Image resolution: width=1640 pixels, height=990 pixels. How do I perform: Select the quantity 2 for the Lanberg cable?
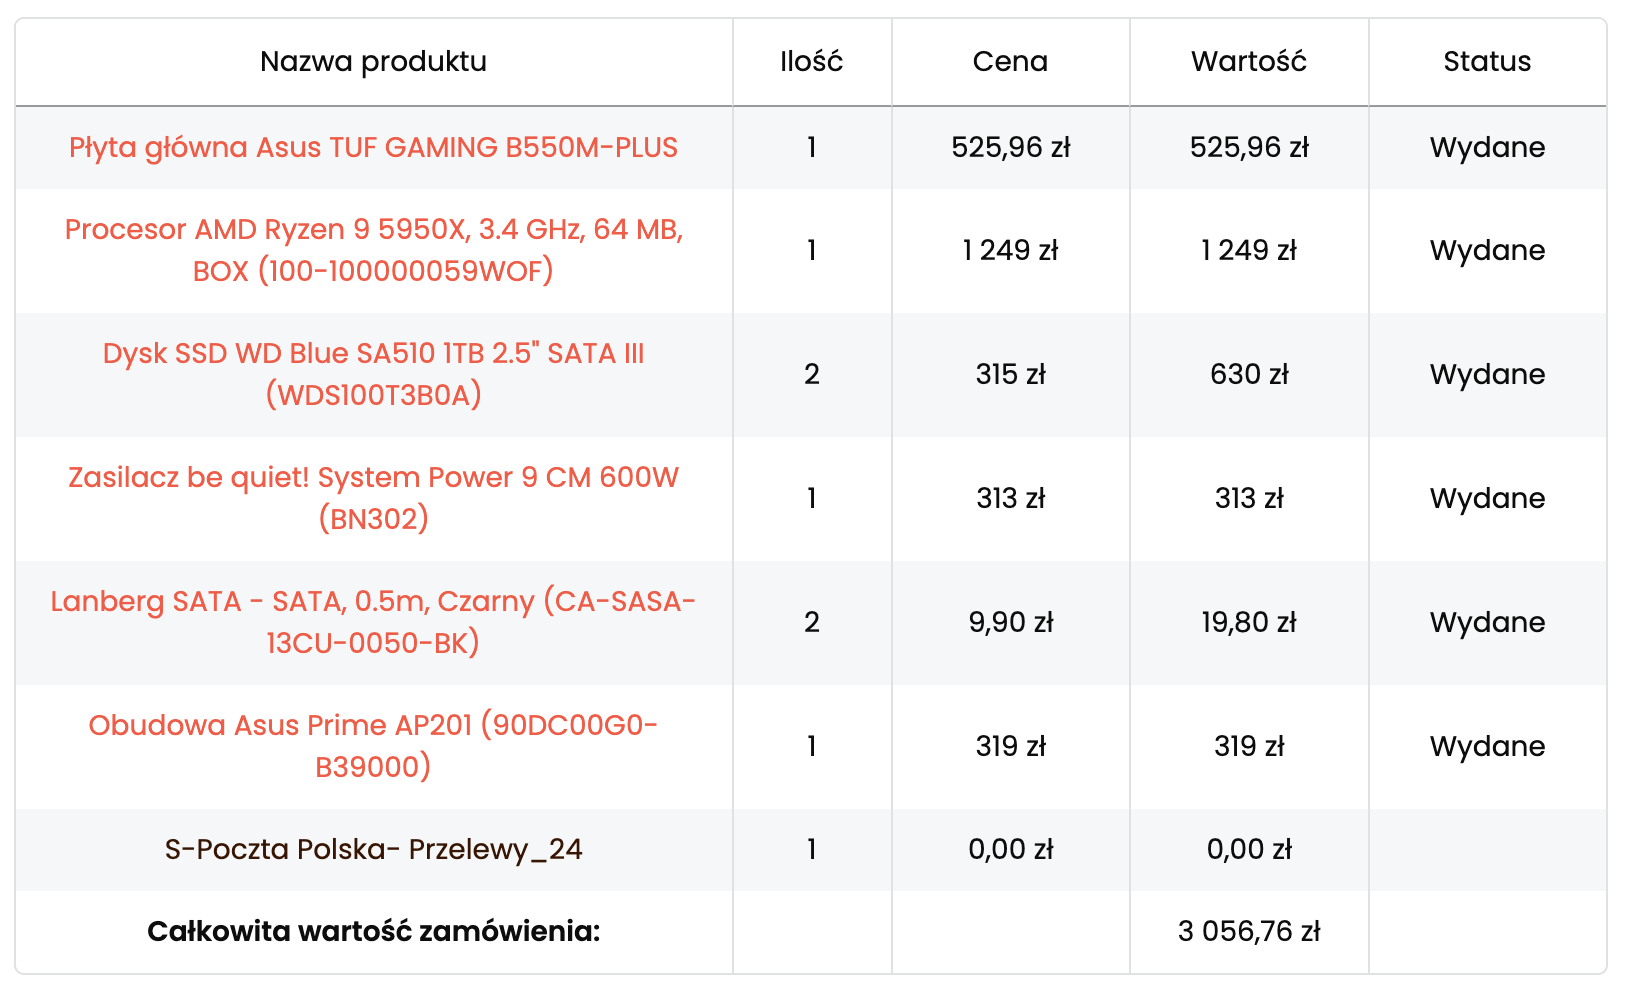(812, 621)
